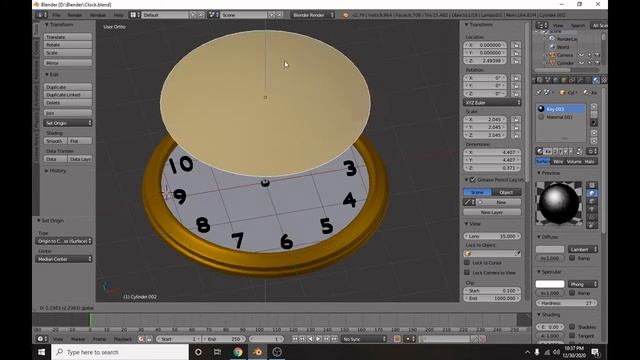The width and height of the screenshot is (640, 360).
Task: Switch to the Wire material type tab
Action: [x=558, y=162]
